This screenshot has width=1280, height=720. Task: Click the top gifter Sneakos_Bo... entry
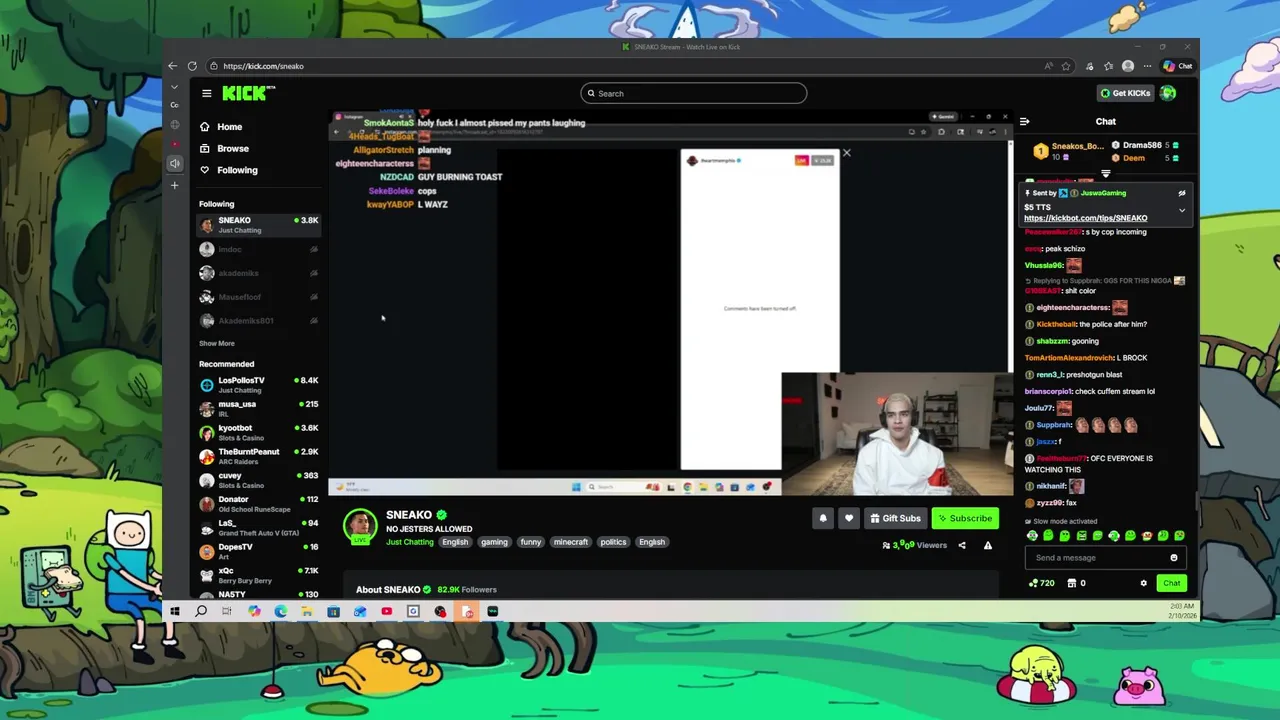pos(1069,151)
